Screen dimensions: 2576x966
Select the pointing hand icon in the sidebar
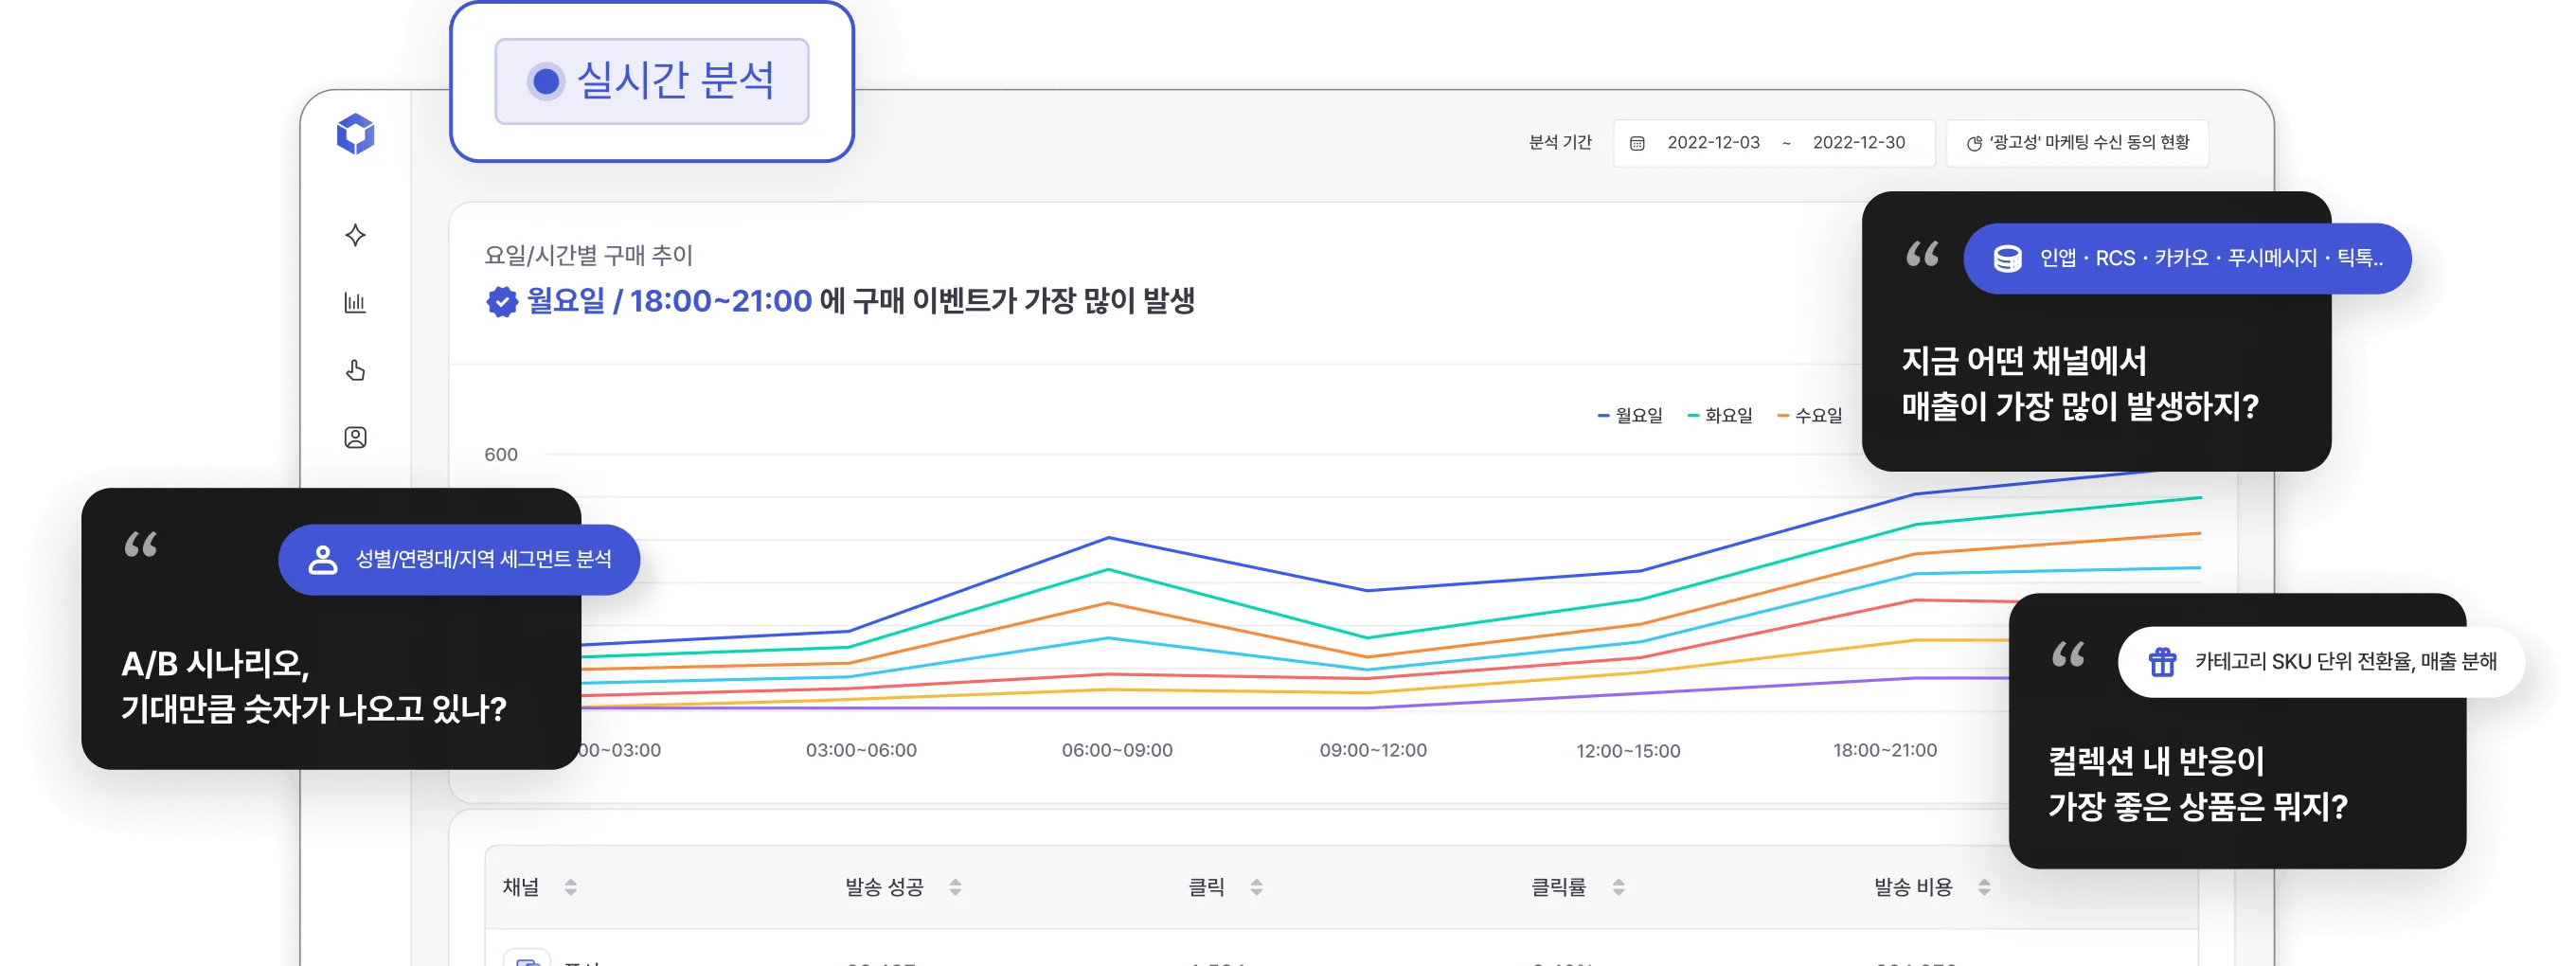pyautogui.click(x=355, y=370)
